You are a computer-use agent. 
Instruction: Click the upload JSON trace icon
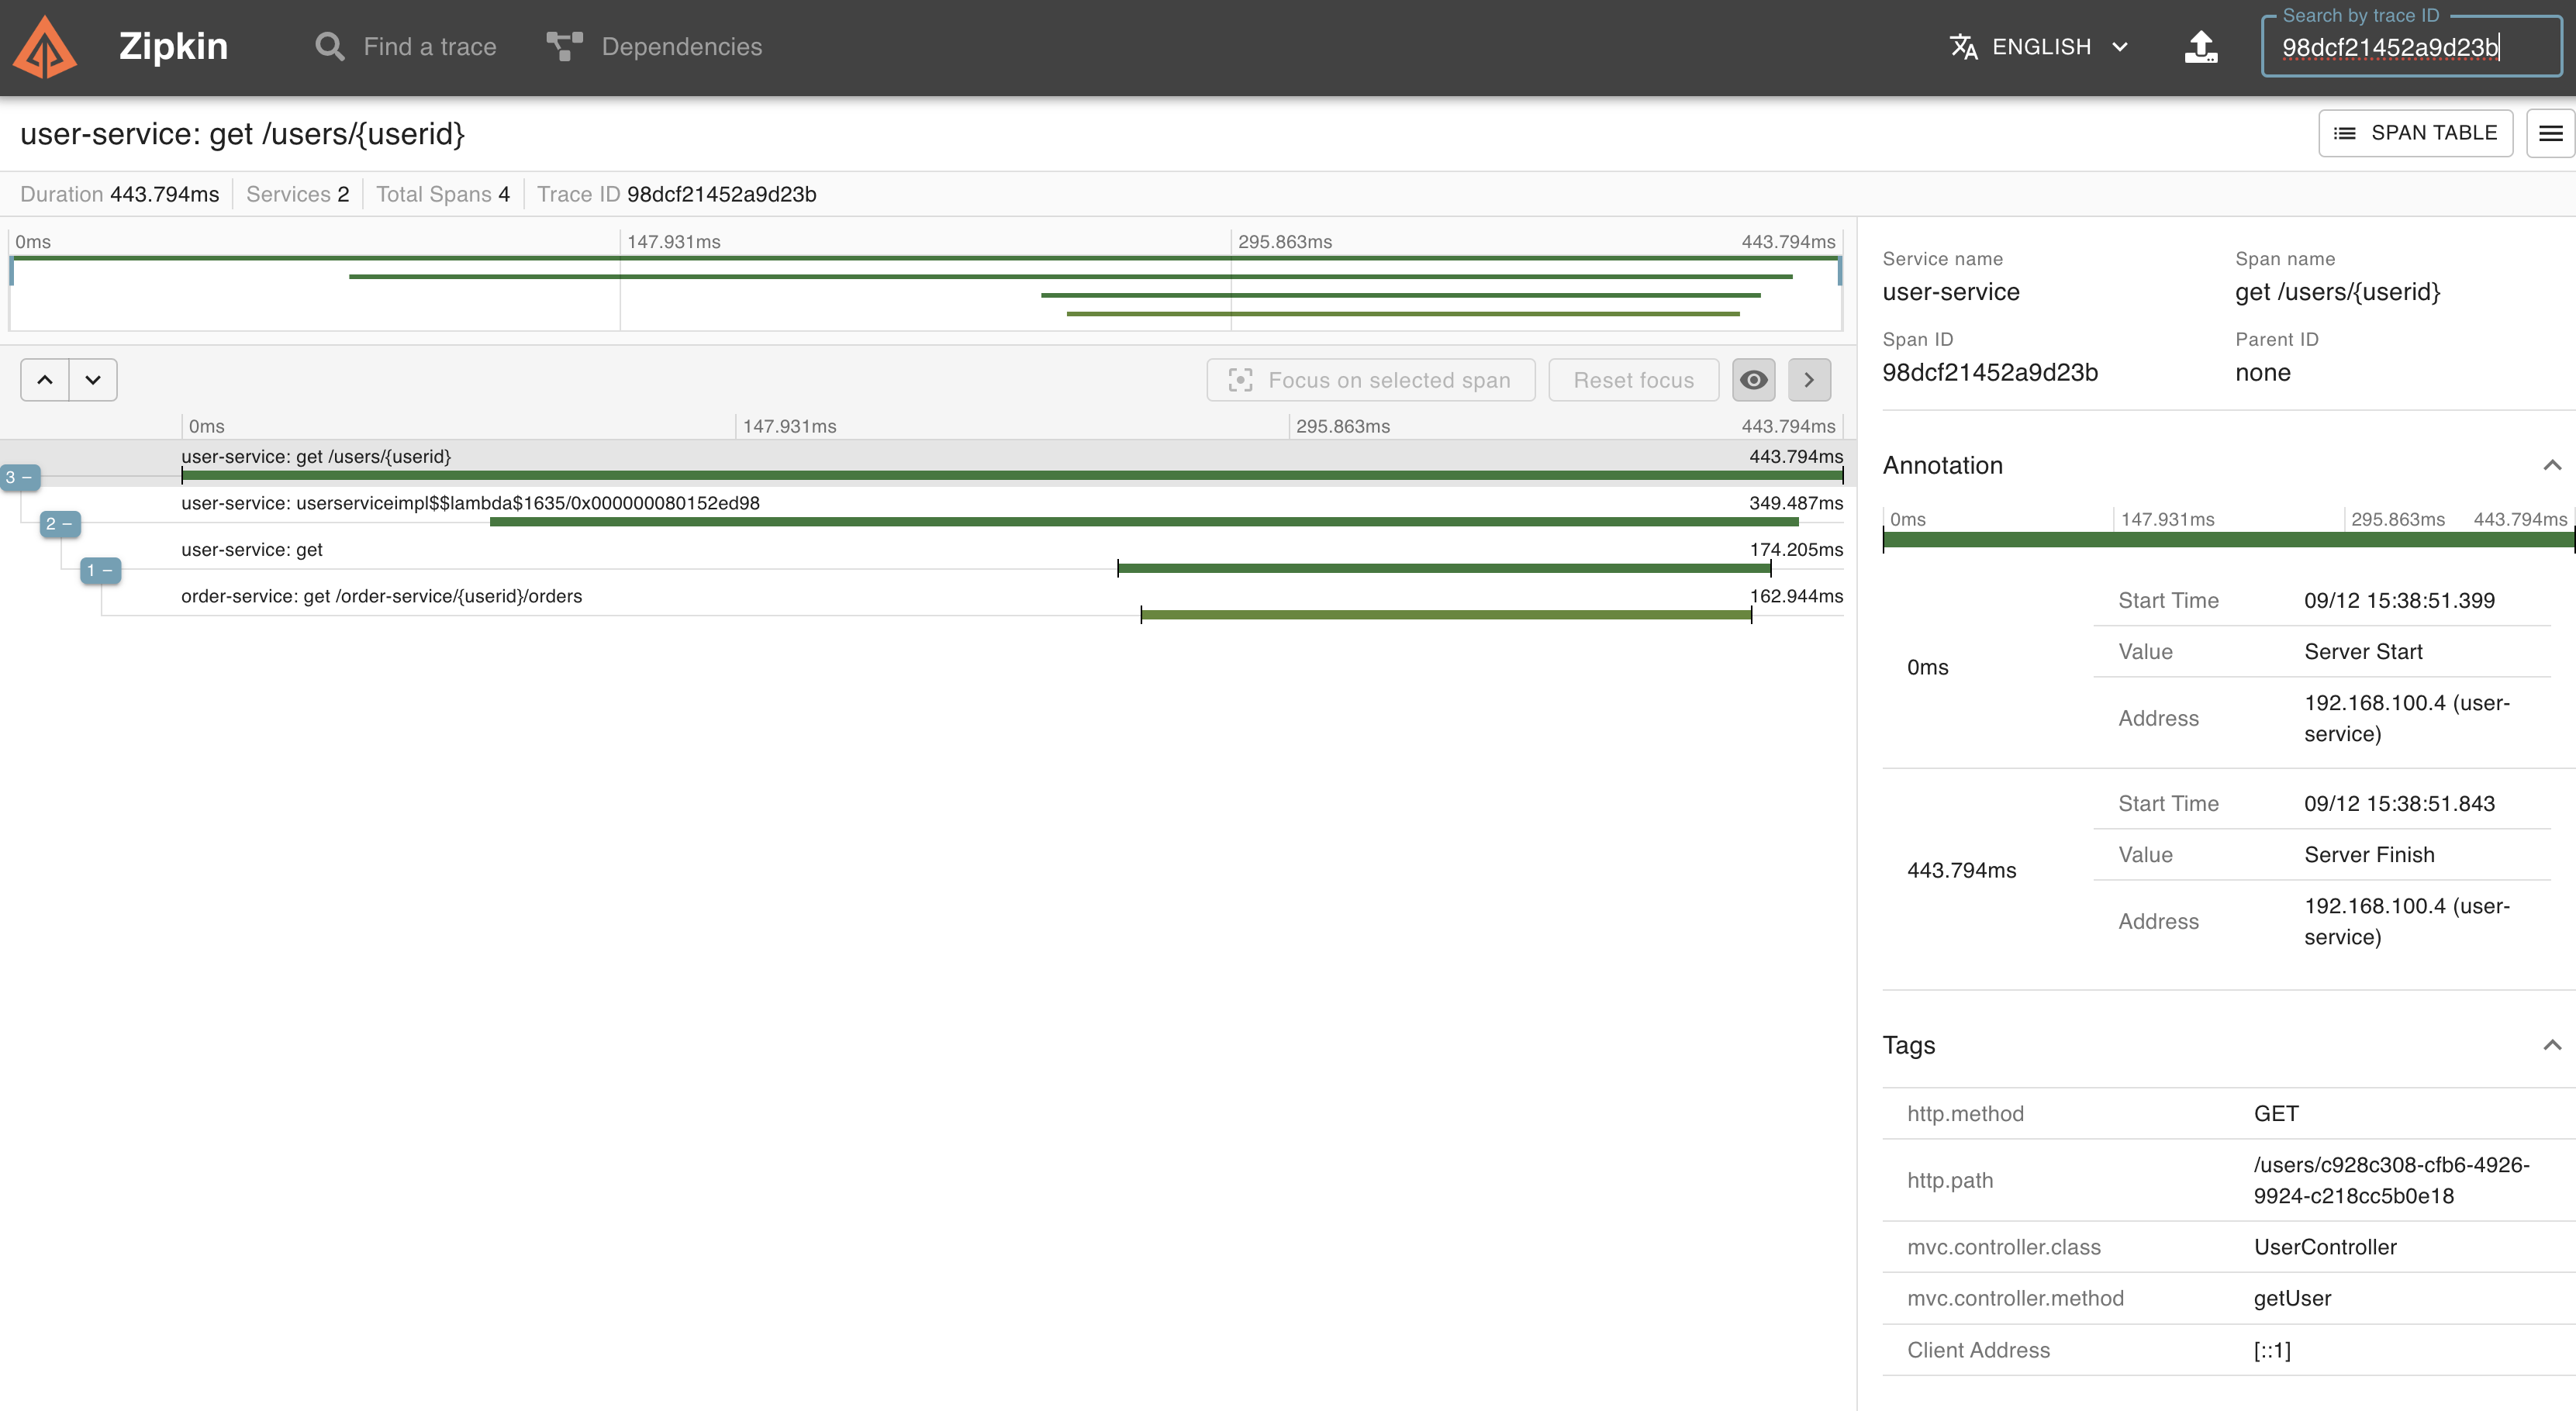2200,47
